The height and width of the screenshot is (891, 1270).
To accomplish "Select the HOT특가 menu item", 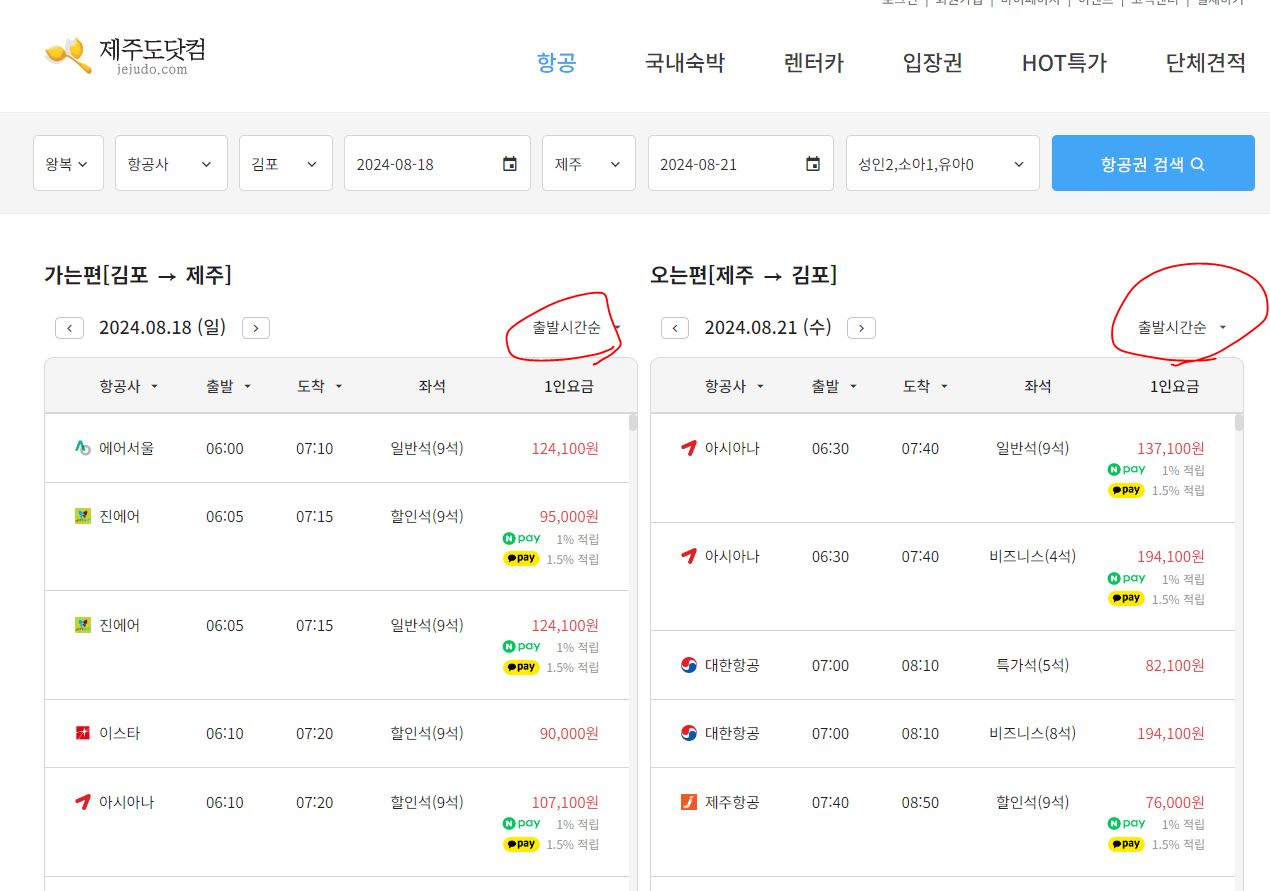I will 1064,62.
